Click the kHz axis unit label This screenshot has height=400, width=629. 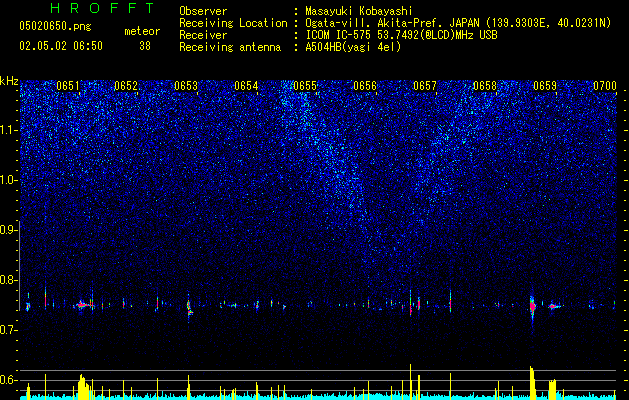tap(9, 81)
